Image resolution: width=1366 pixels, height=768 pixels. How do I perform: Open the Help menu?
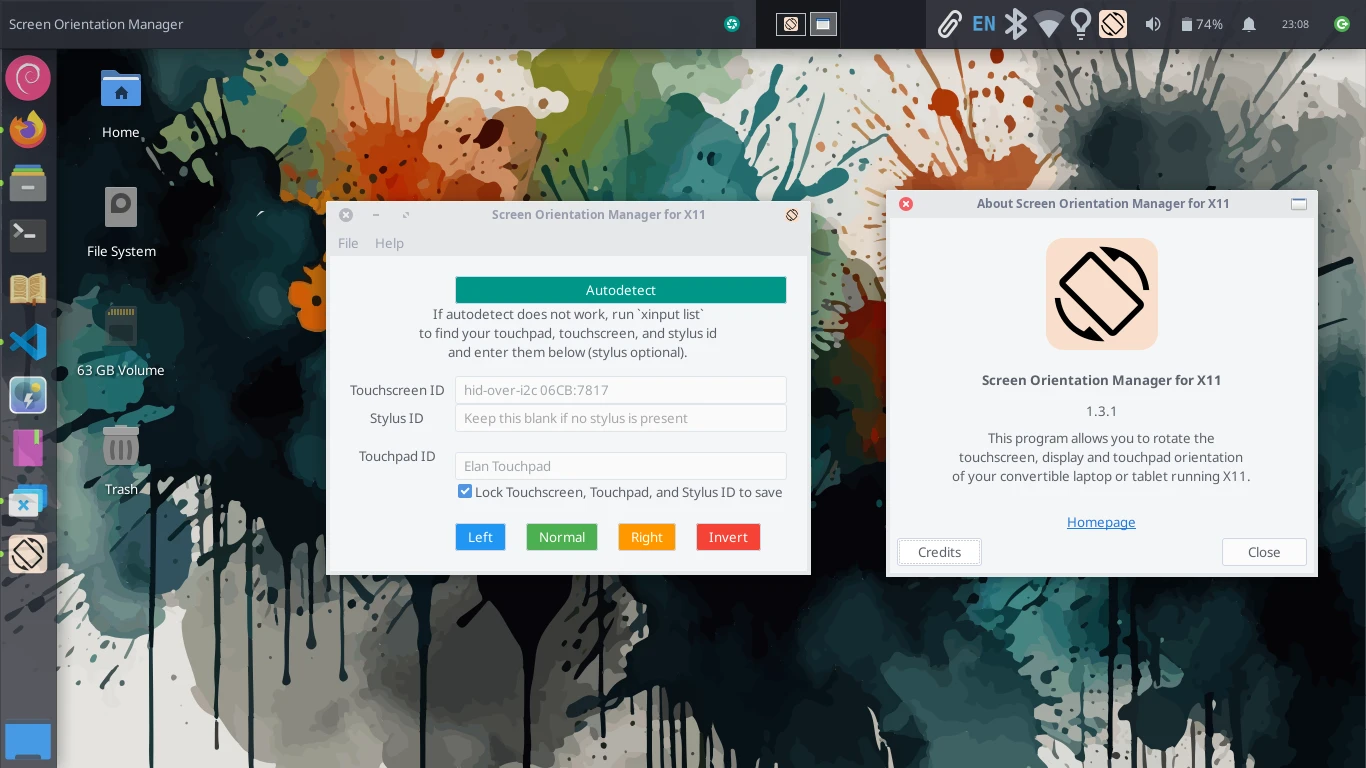[x=389, y=243]
